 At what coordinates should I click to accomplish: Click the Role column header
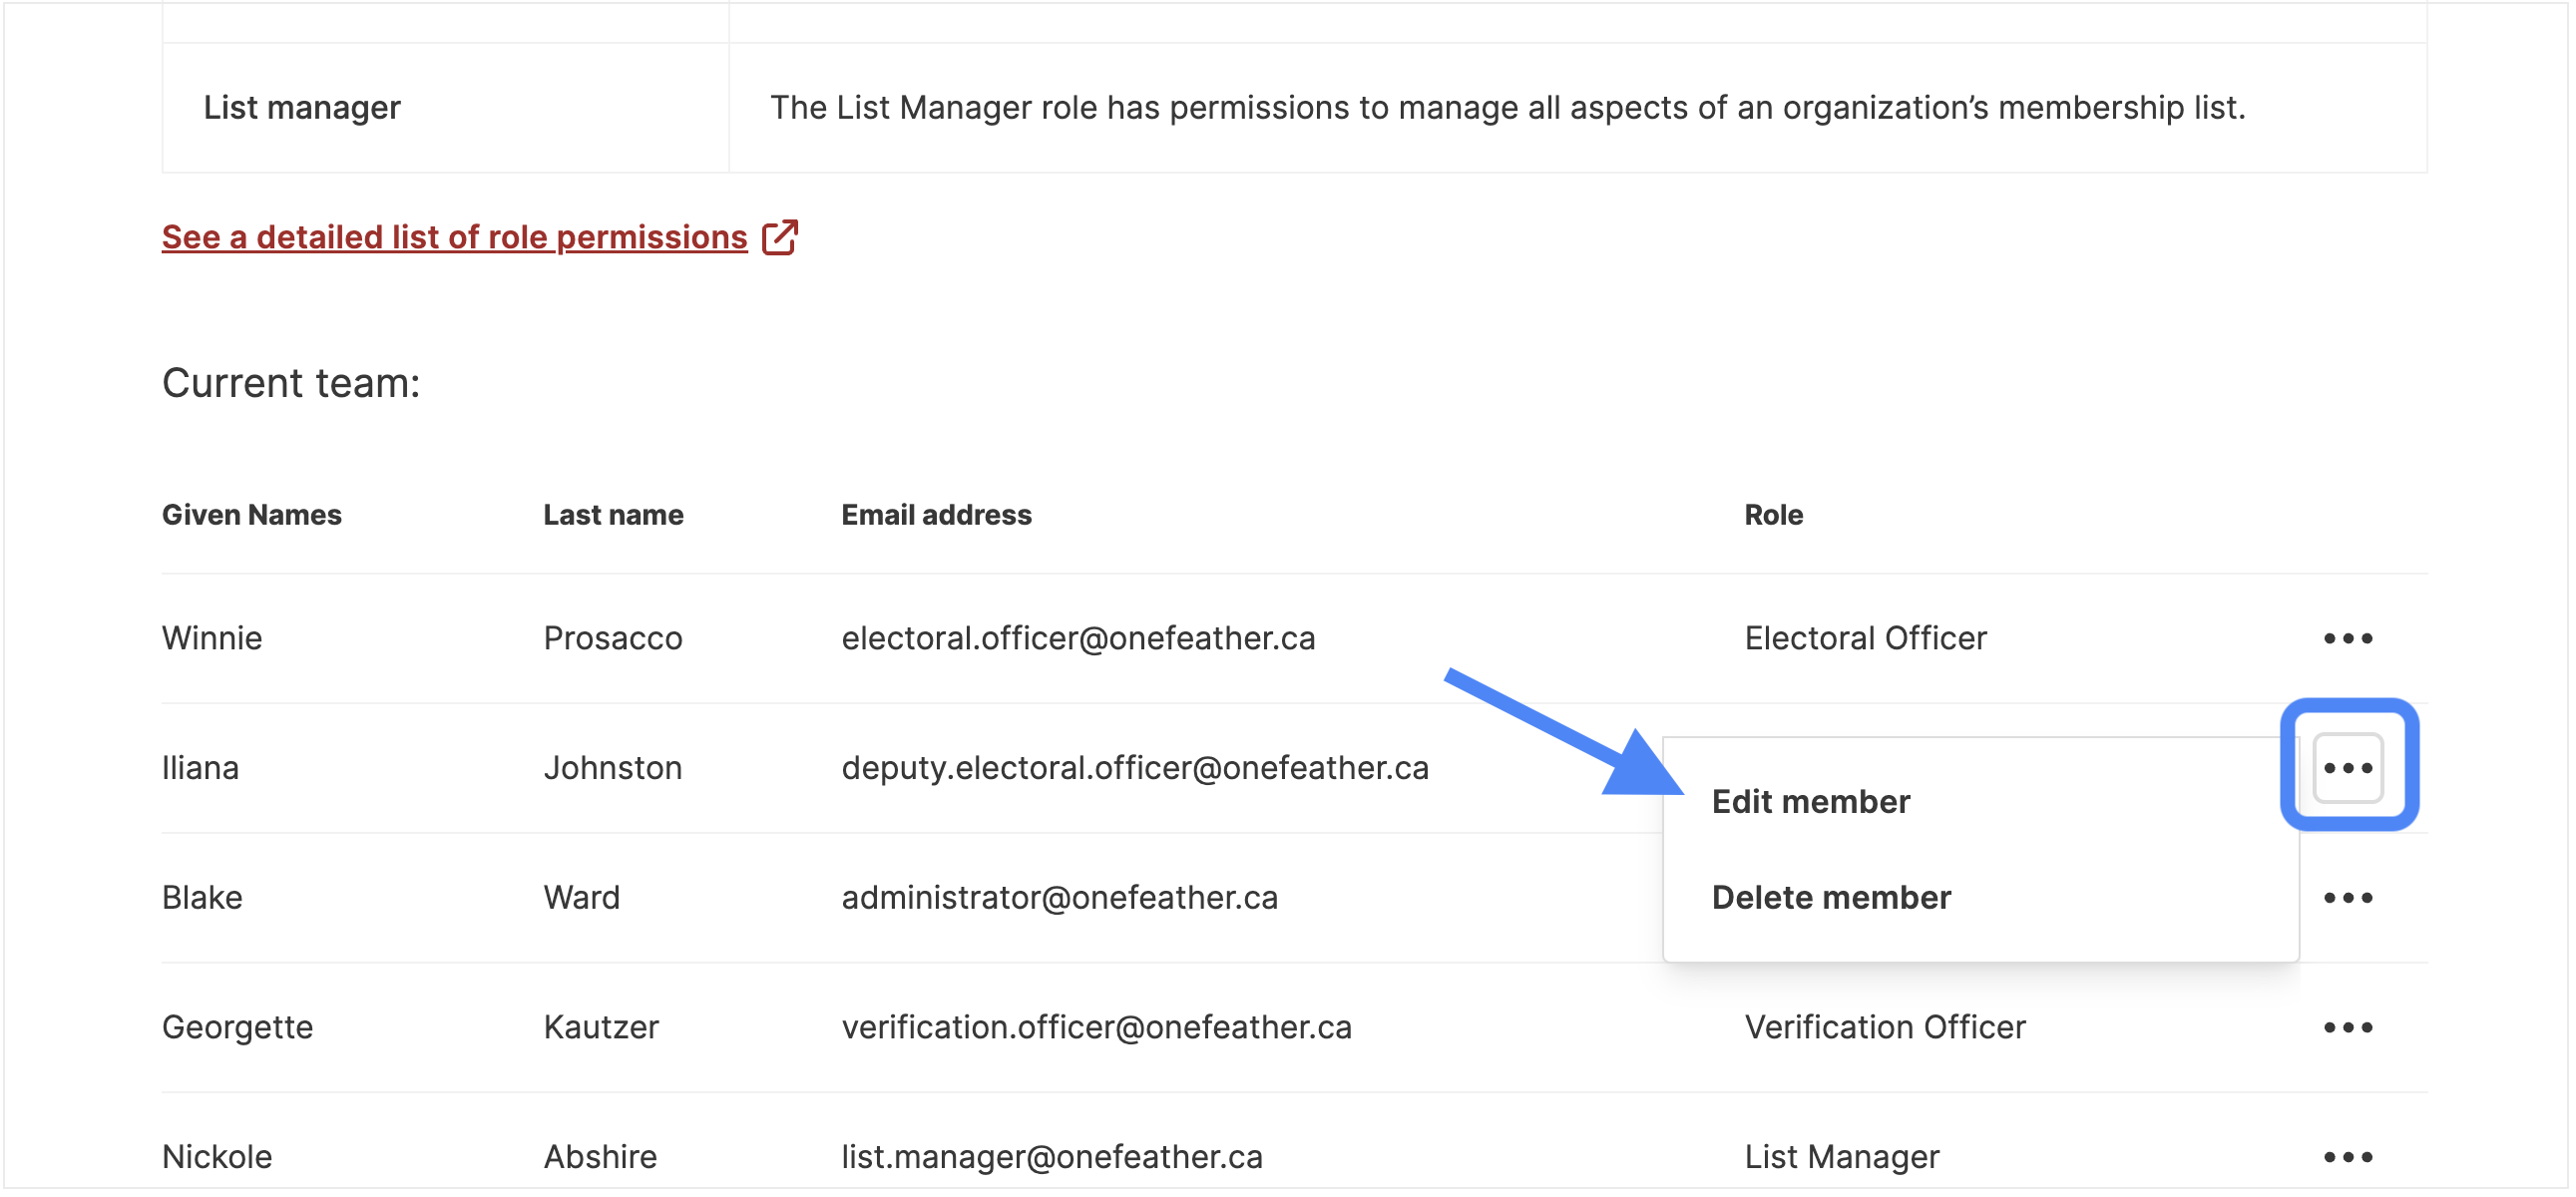click(1774, 515)
